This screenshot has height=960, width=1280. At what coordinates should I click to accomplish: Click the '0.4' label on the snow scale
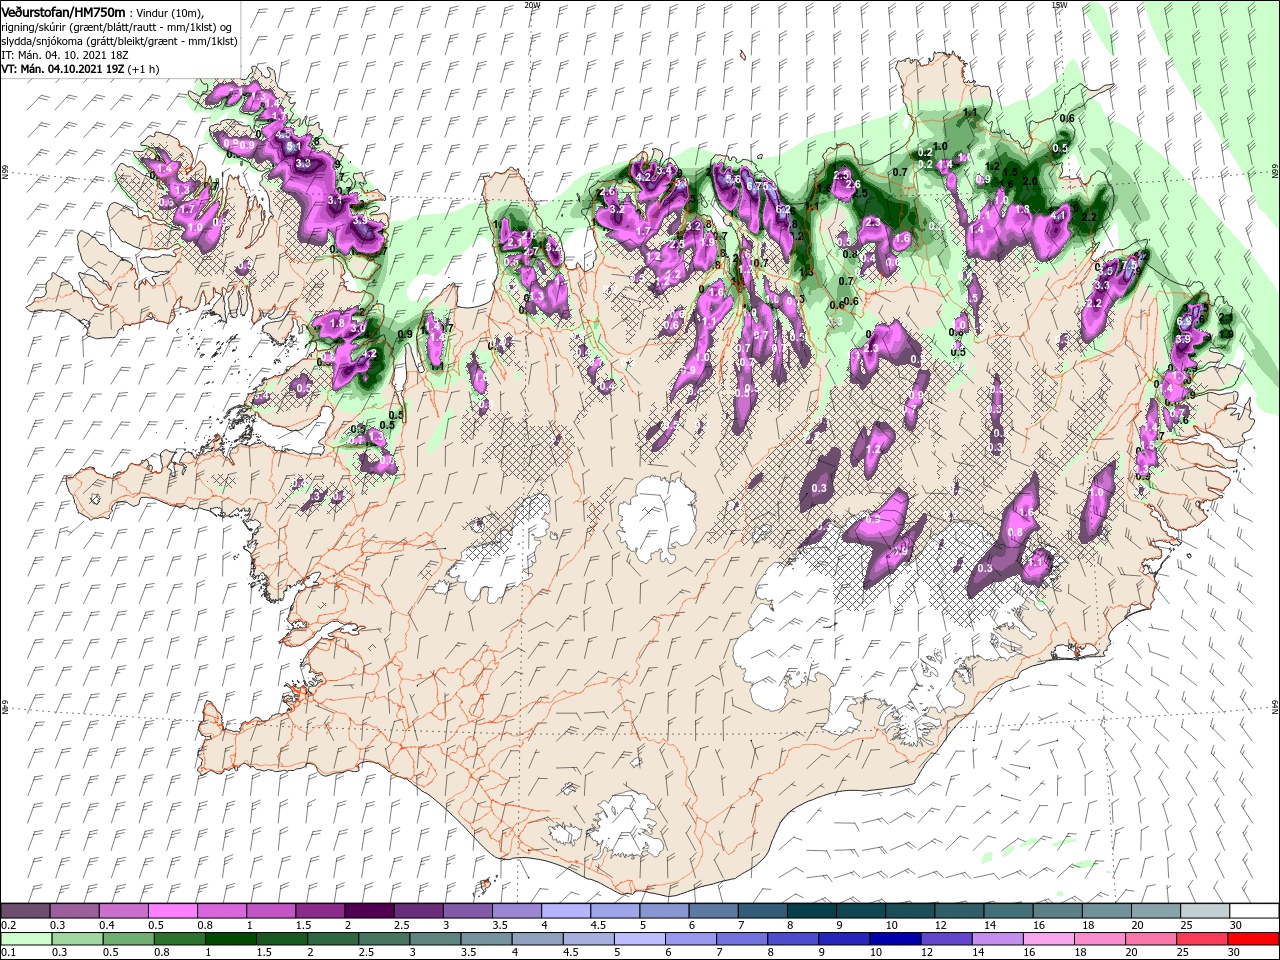[x=107, y=925]
